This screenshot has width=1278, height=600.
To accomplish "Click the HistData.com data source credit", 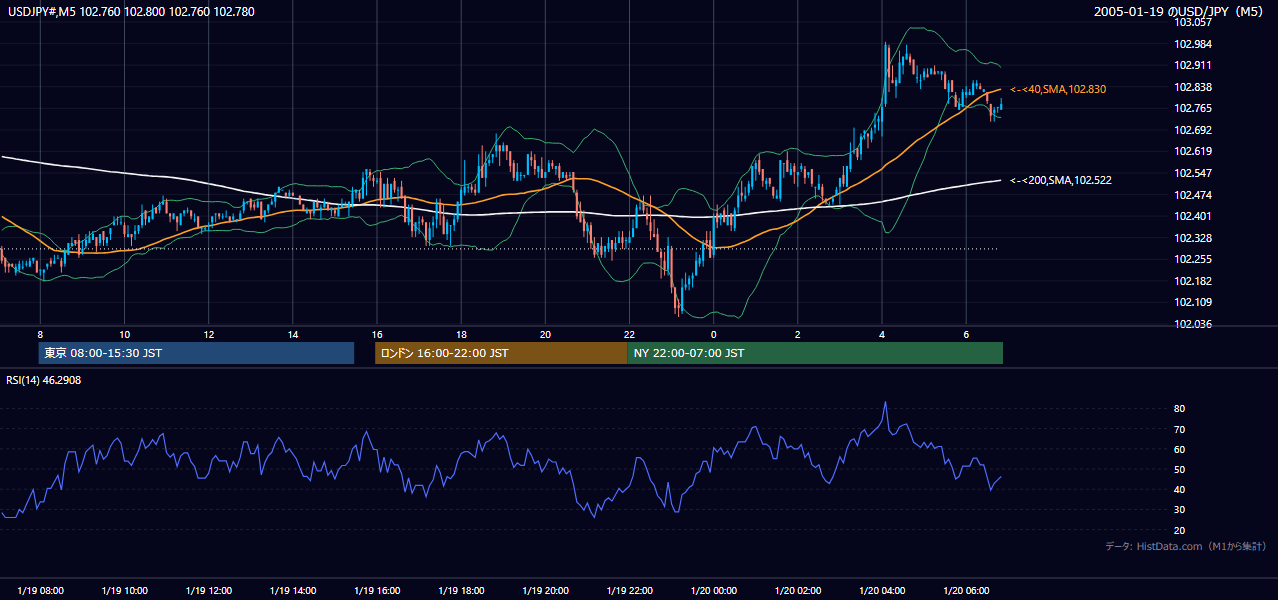I will [x=1186, y=546].
